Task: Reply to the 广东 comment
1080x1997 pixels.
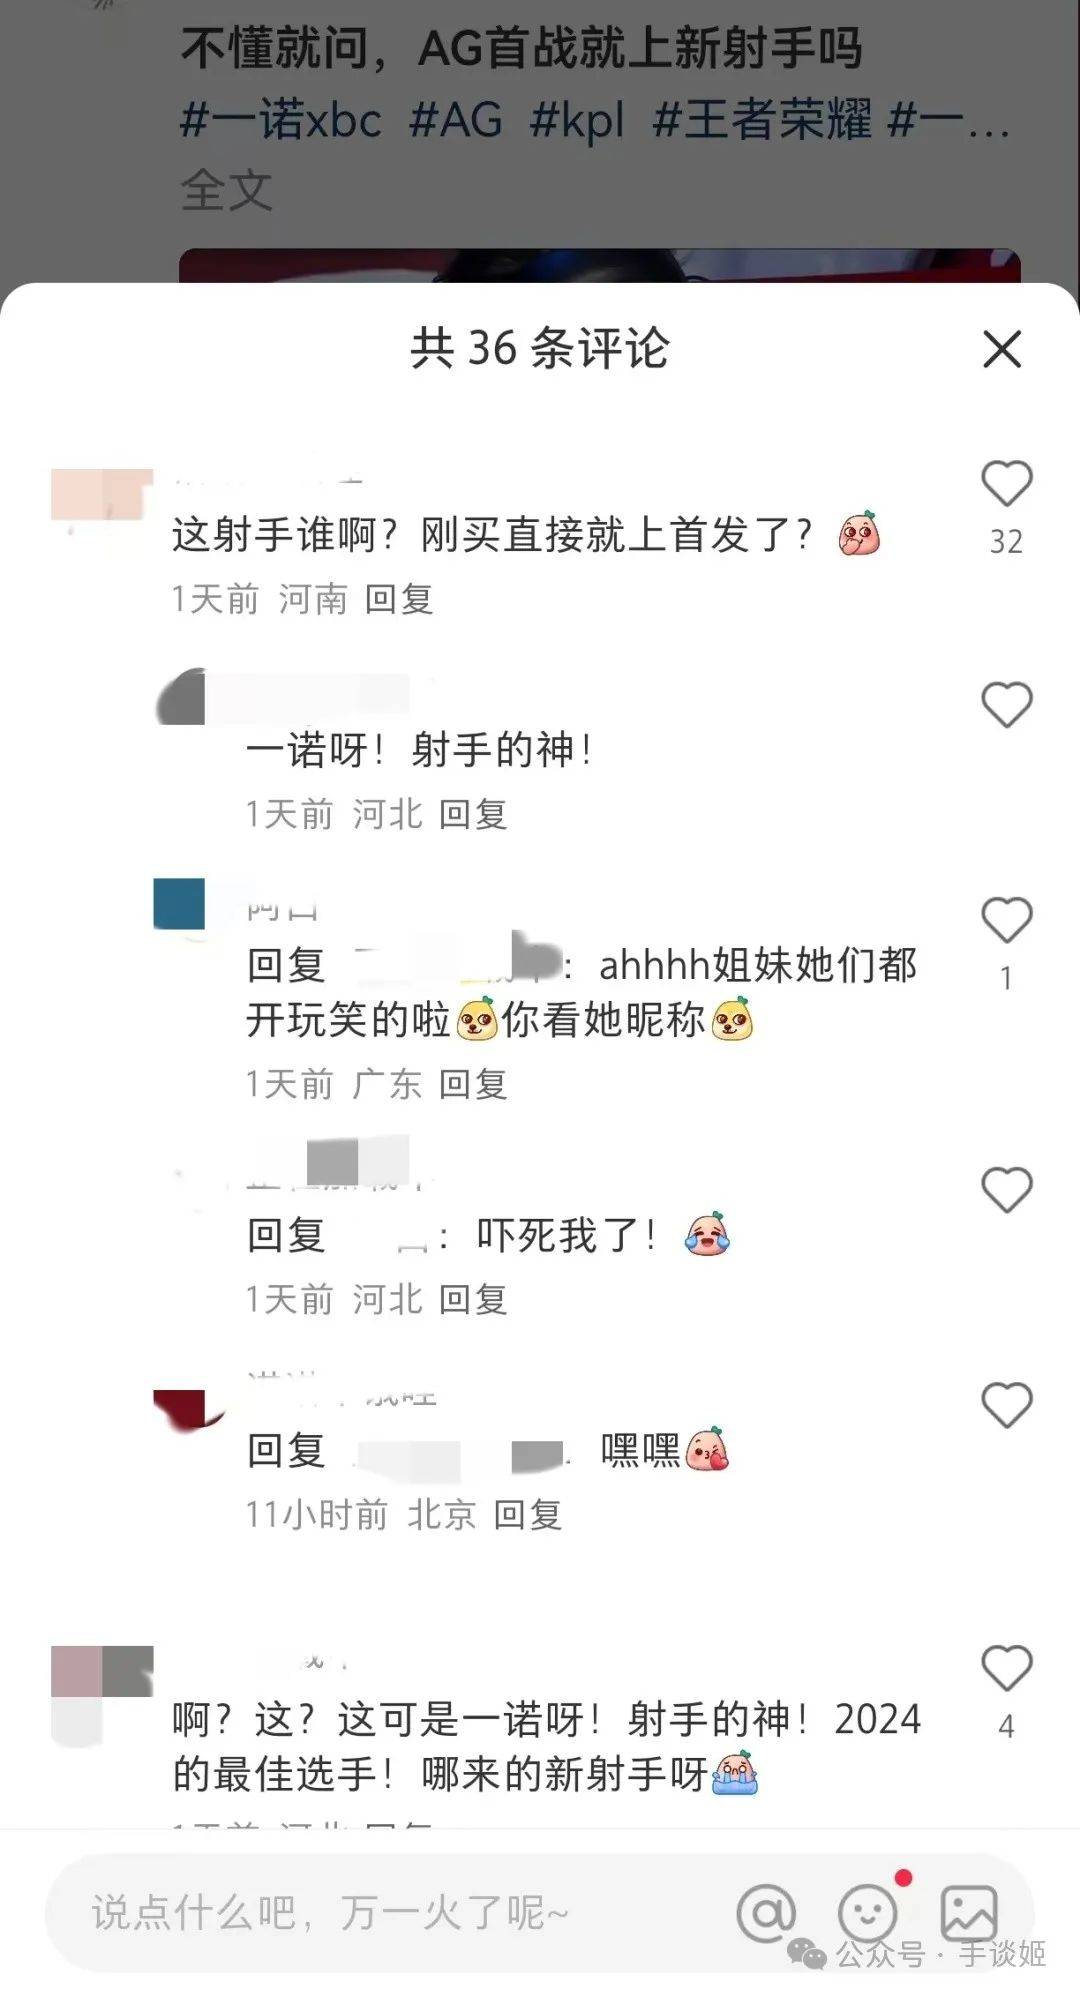Action: coord(473,1084)
